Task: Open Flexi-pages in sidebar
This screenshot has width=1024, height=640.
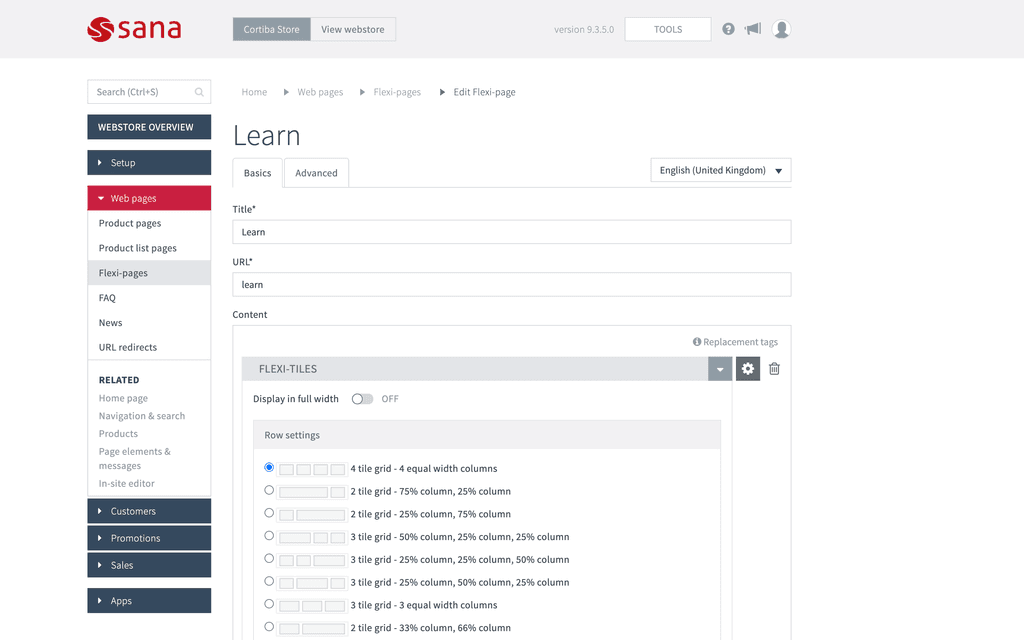Action: [x=149, y=273]
